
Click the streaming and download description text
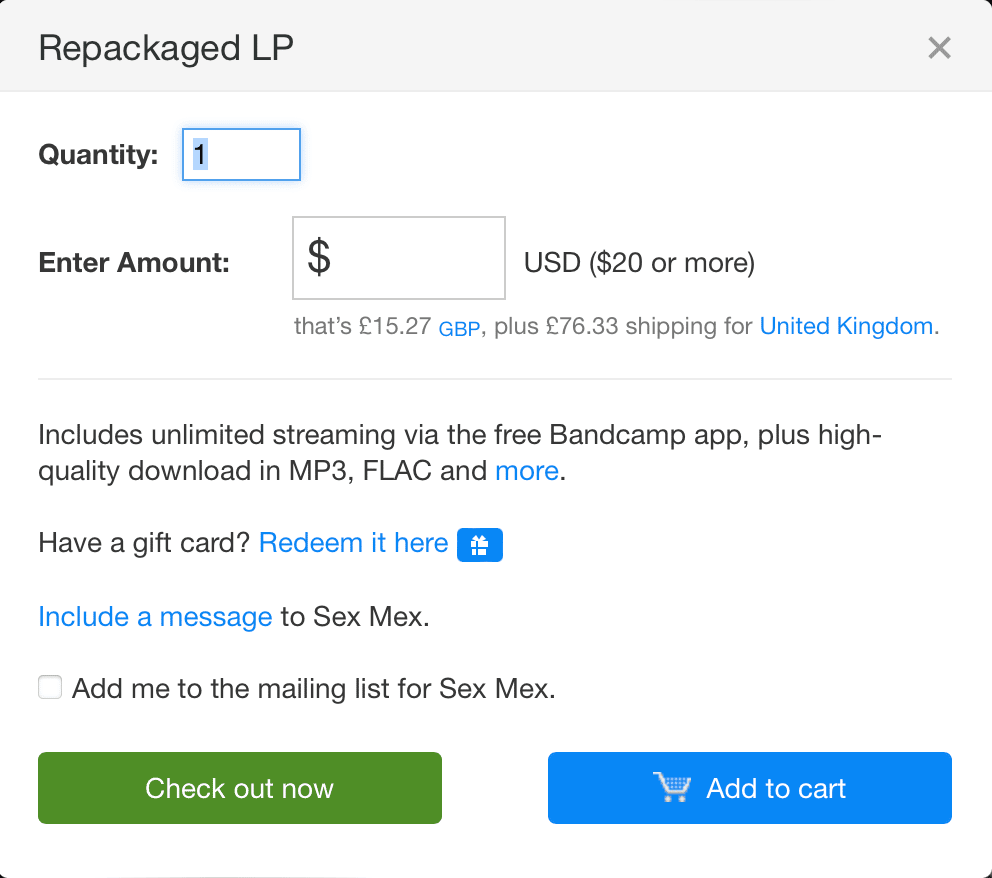pos(460,453)
